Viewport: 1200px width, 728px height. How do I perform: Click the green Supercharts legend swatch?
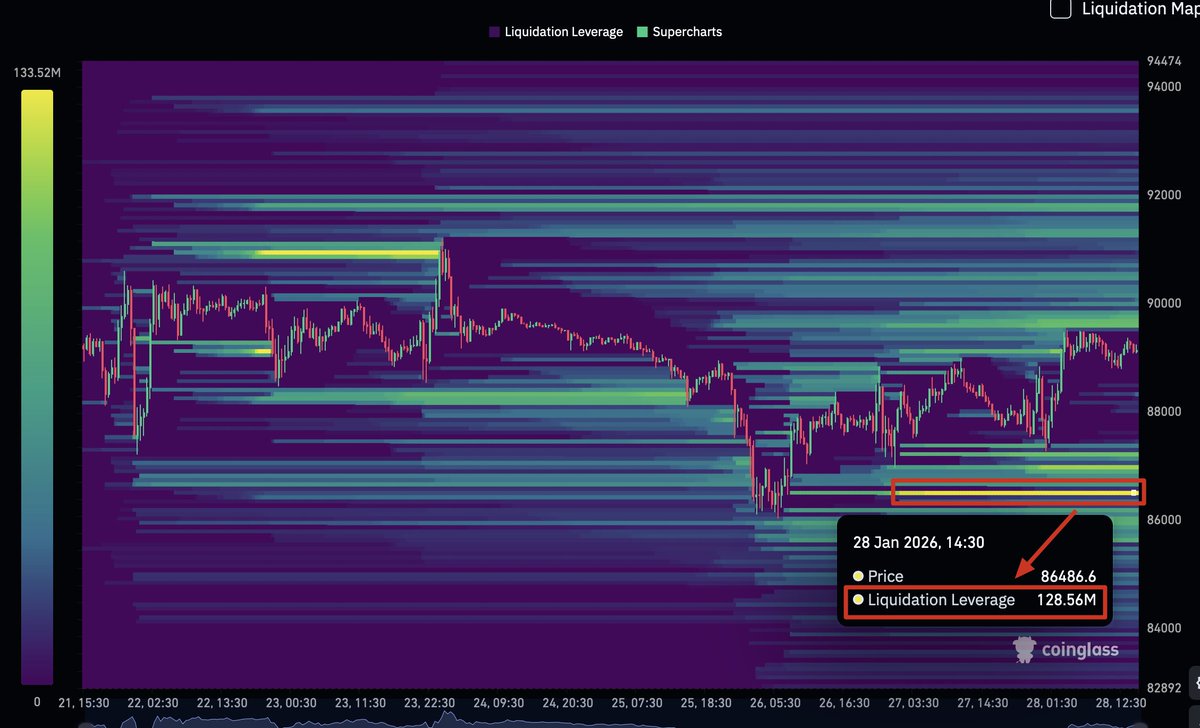(641, 32)
